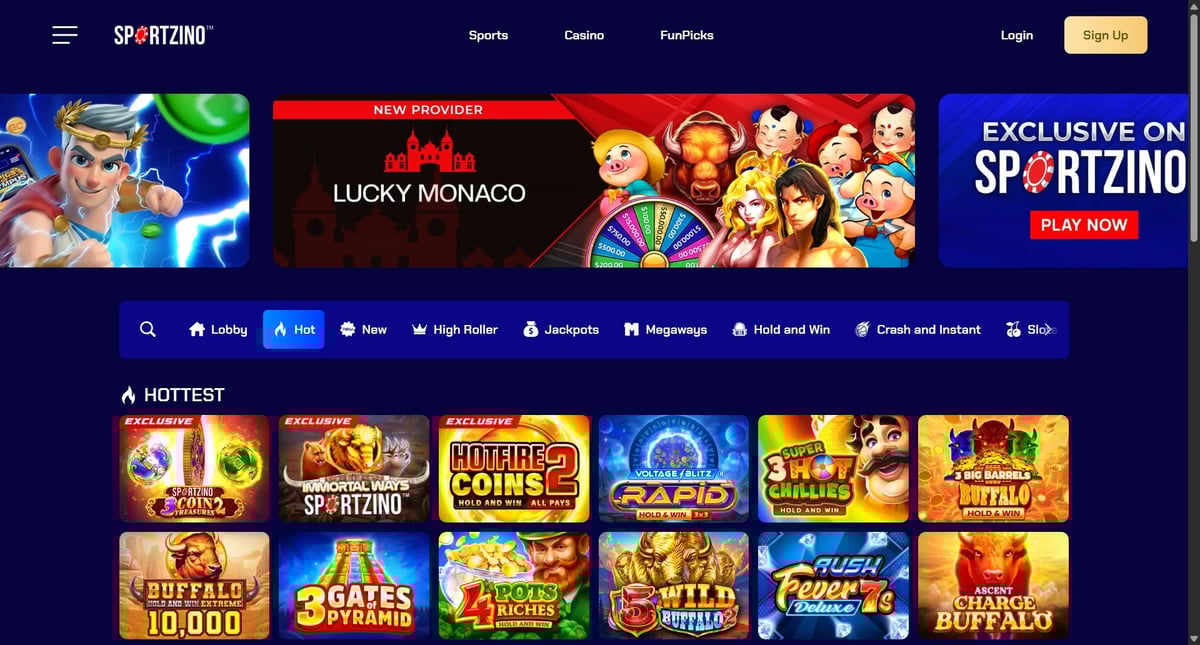Open the Crash and Instant category
Viewport: 1200px width, 645px height.
point(918,329)
